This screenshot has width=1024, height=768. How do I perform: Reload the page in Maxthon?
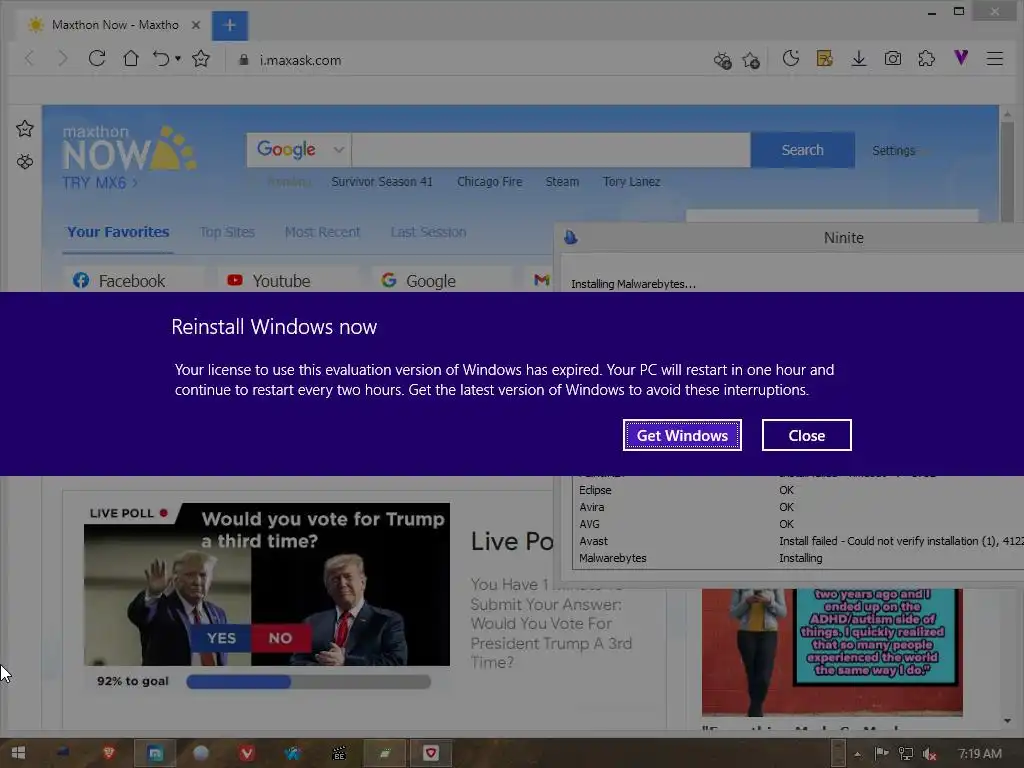coord(97,59)
